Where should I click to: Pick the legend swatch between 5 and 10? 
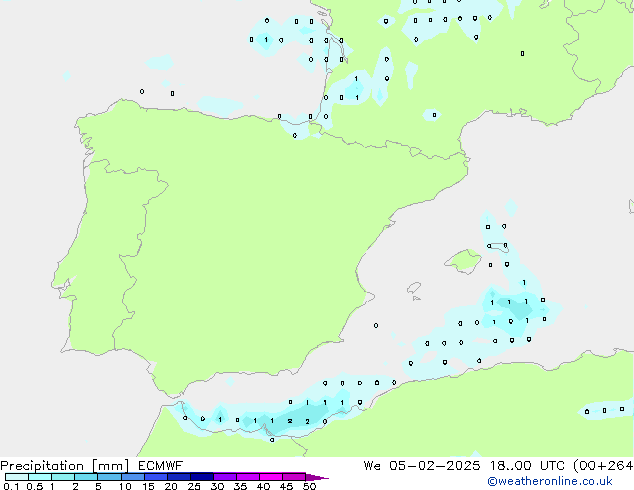click(110, 477)
